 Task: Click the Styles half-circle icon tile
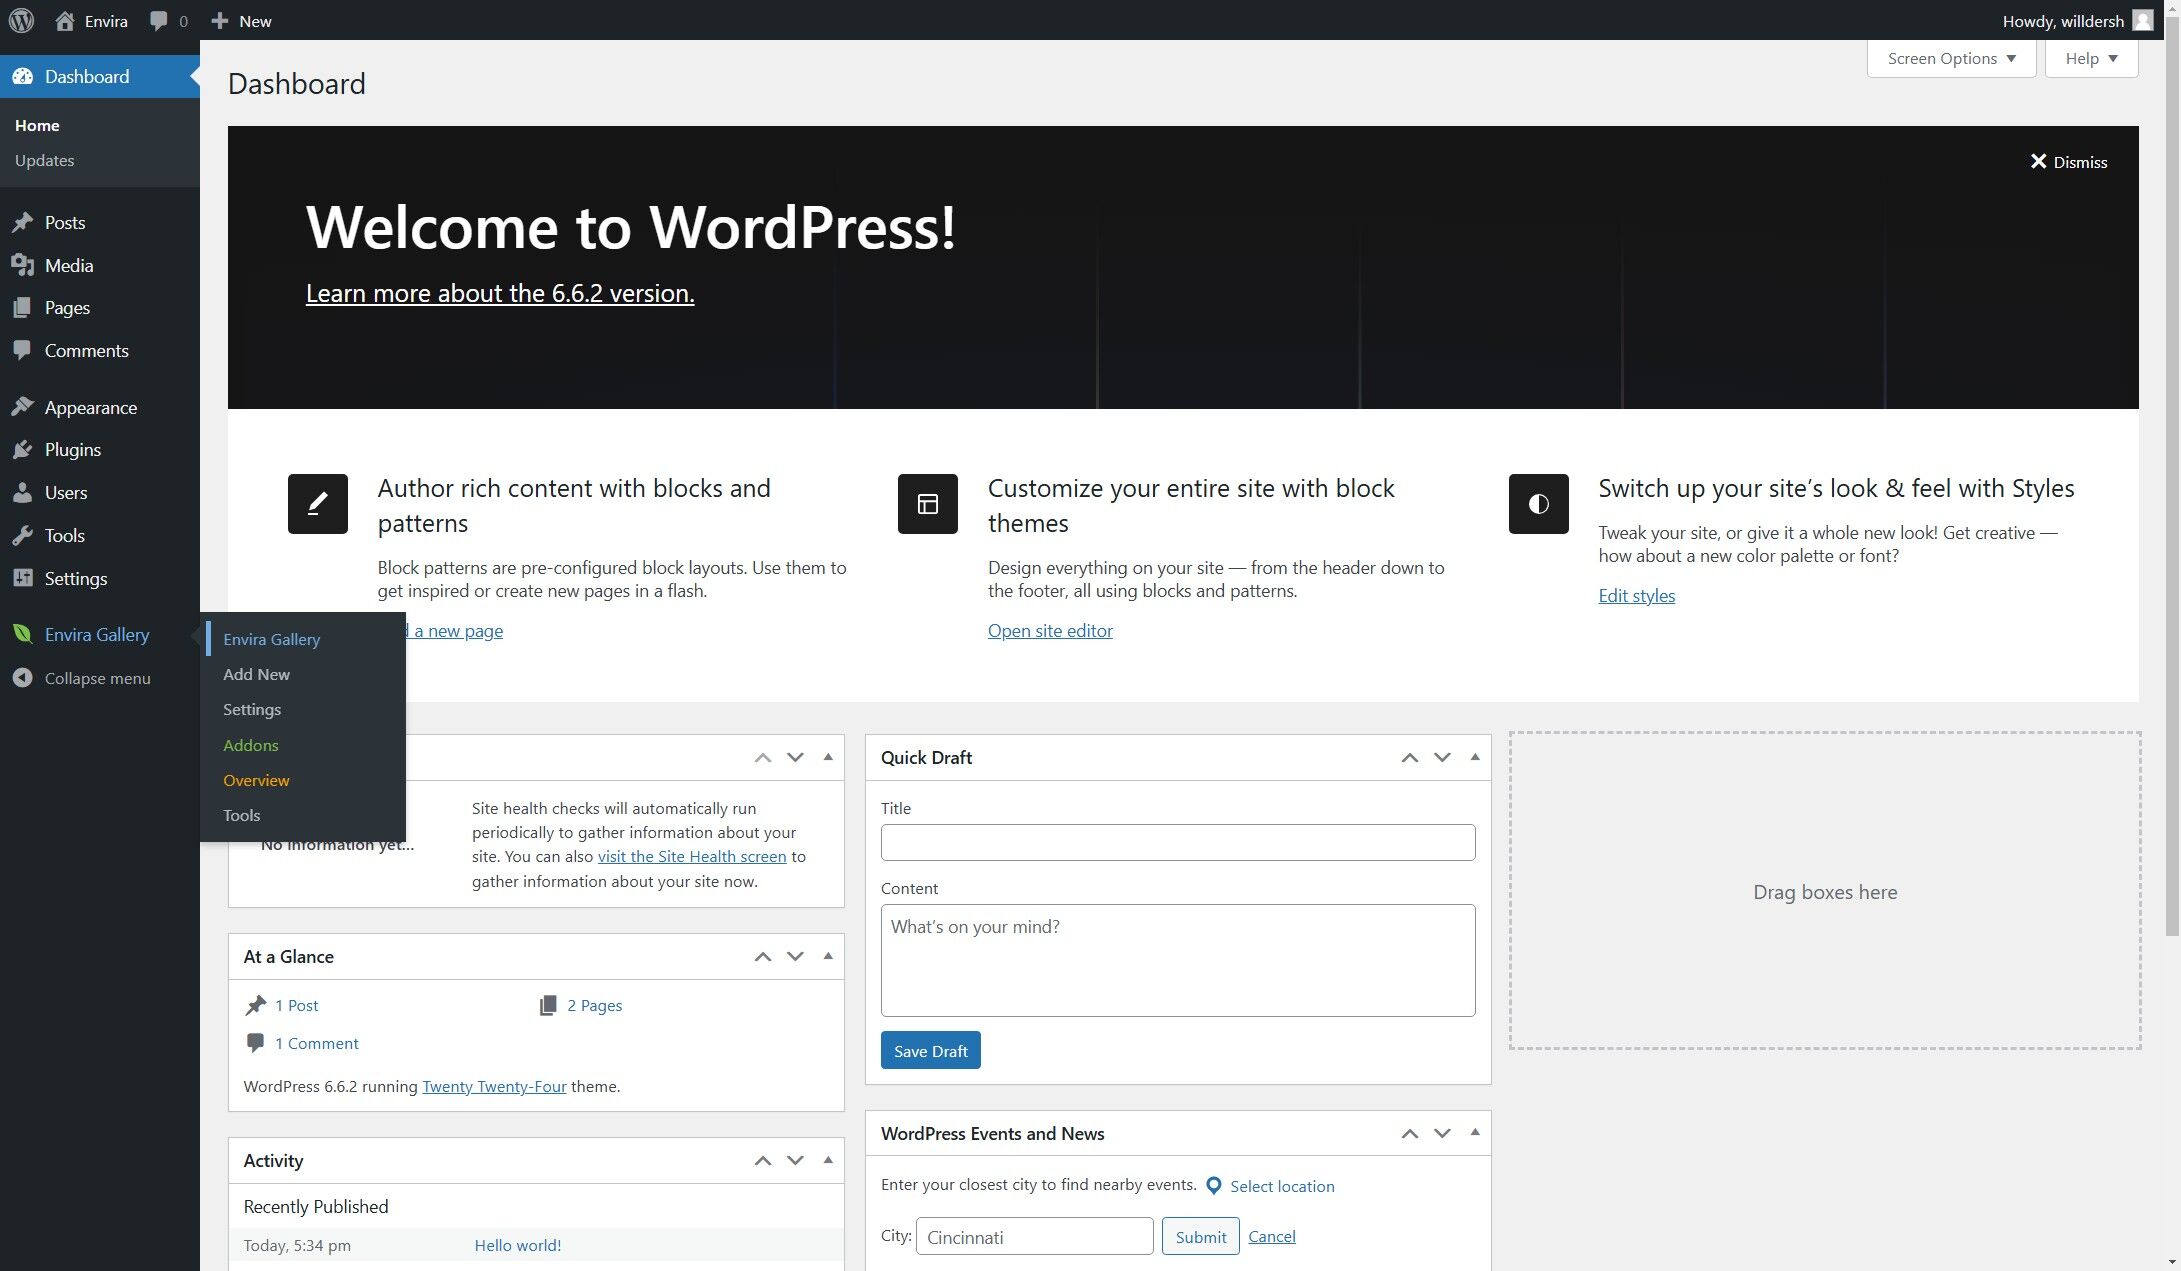pyautogui.click(x=1539, y=504)
